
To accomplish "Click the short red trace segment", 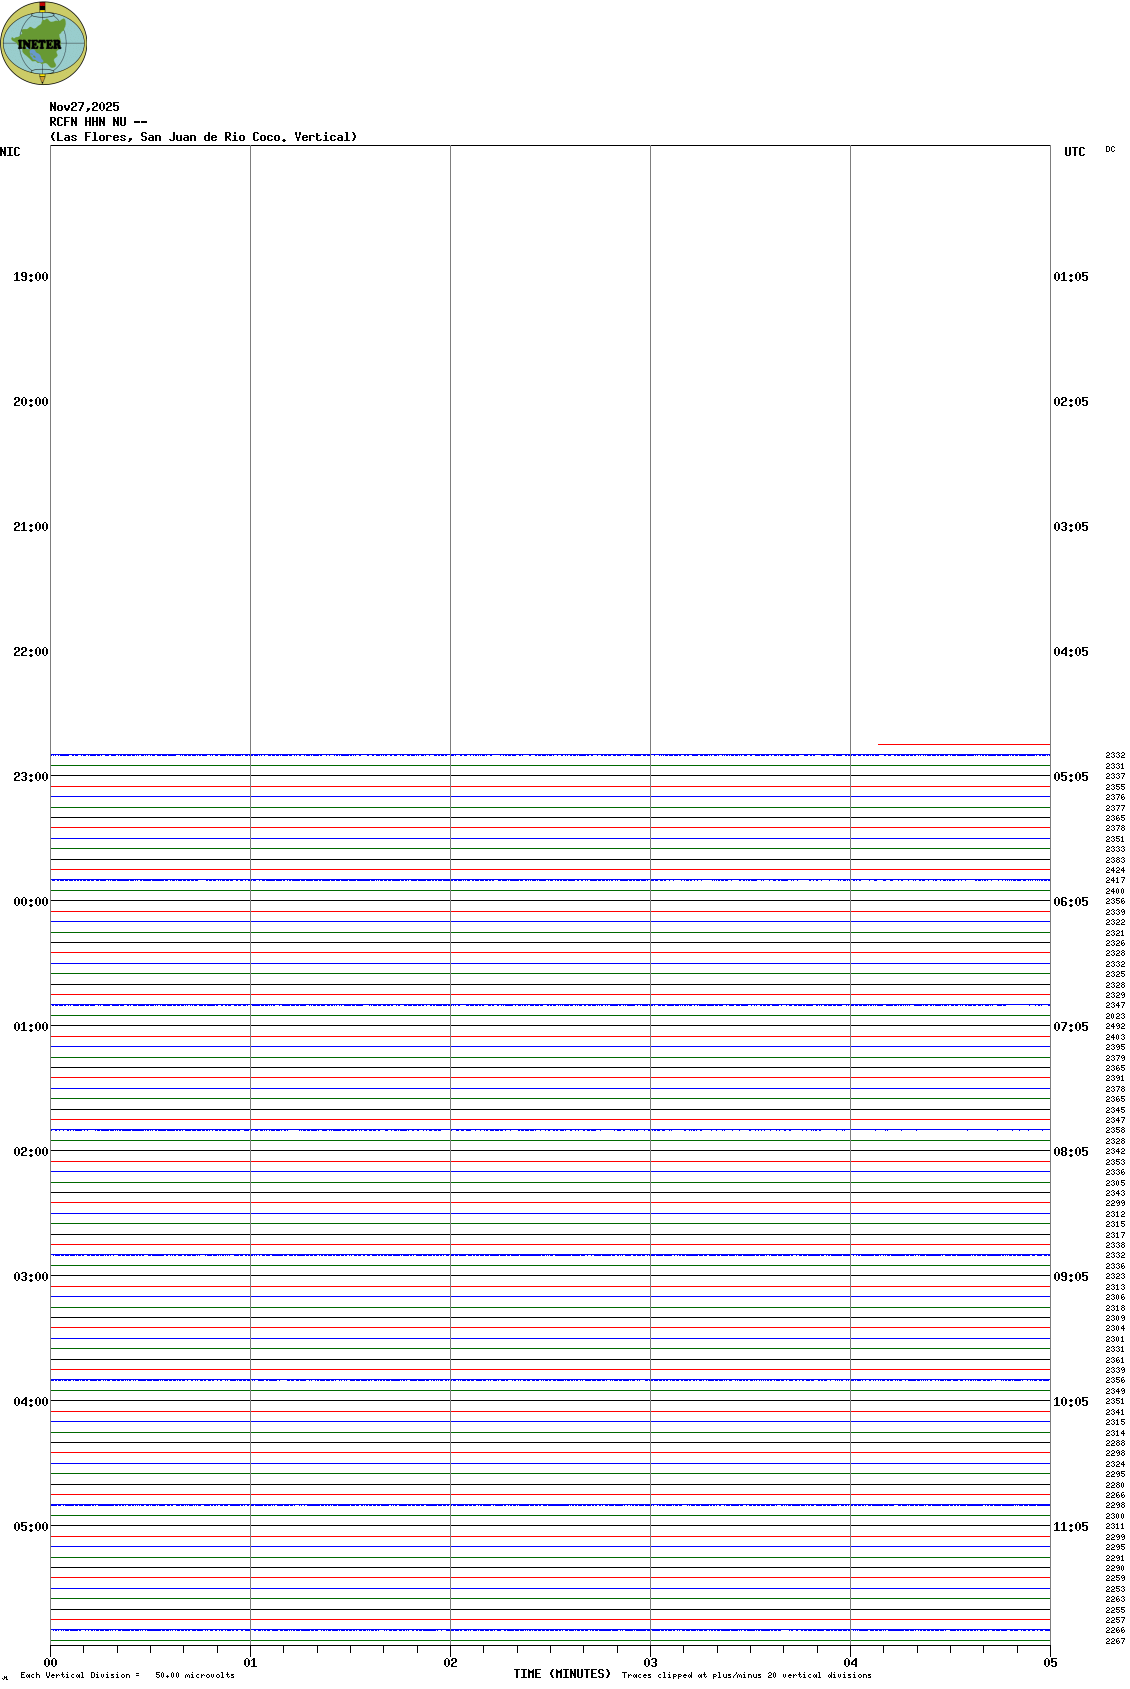I will coord(963,745).
